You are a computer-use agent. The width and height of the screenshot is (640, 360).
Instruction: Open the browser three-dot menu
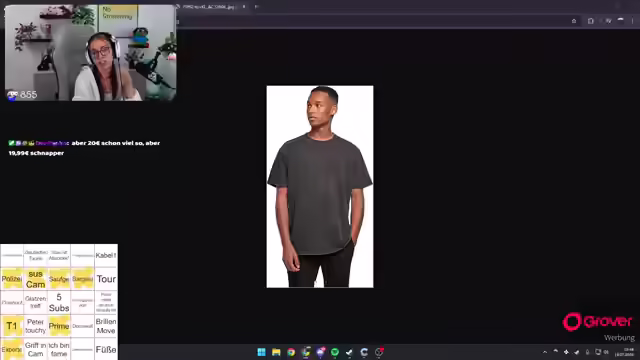coord(633,21)
